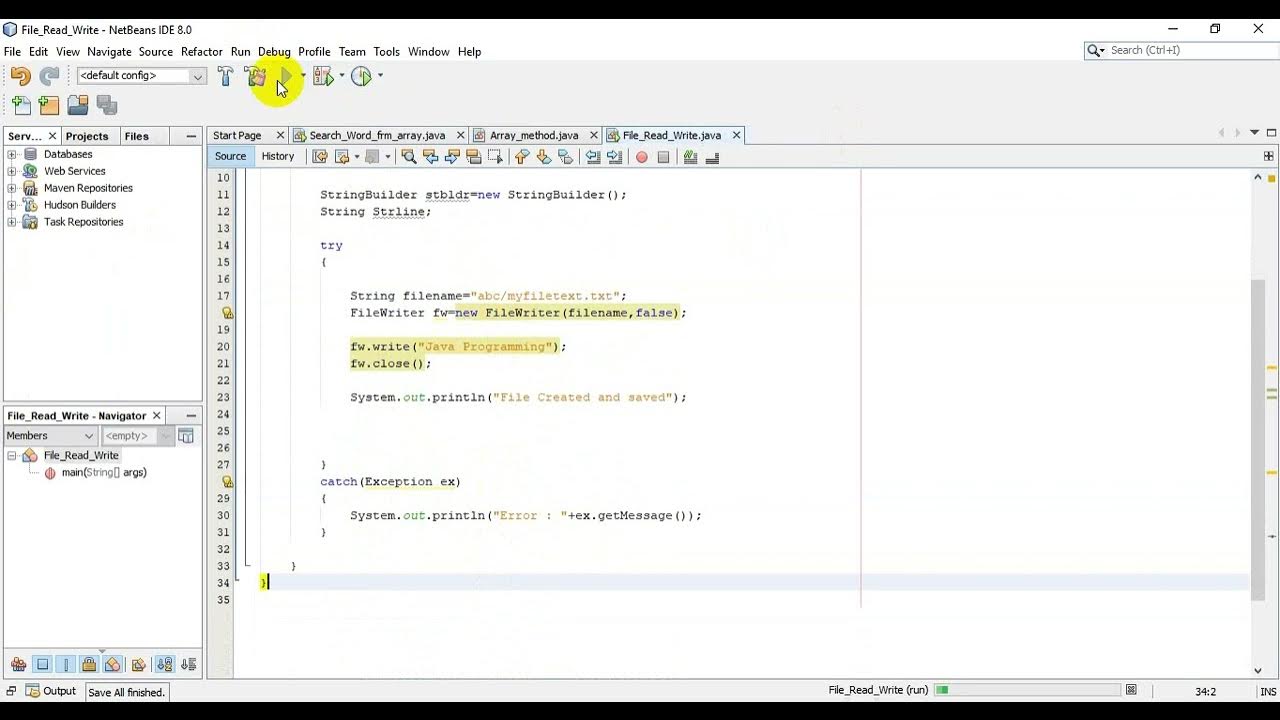The width and height of the screenshot is (1280, 720).
Task: Open the Source menu
Action: click(156, 51)
